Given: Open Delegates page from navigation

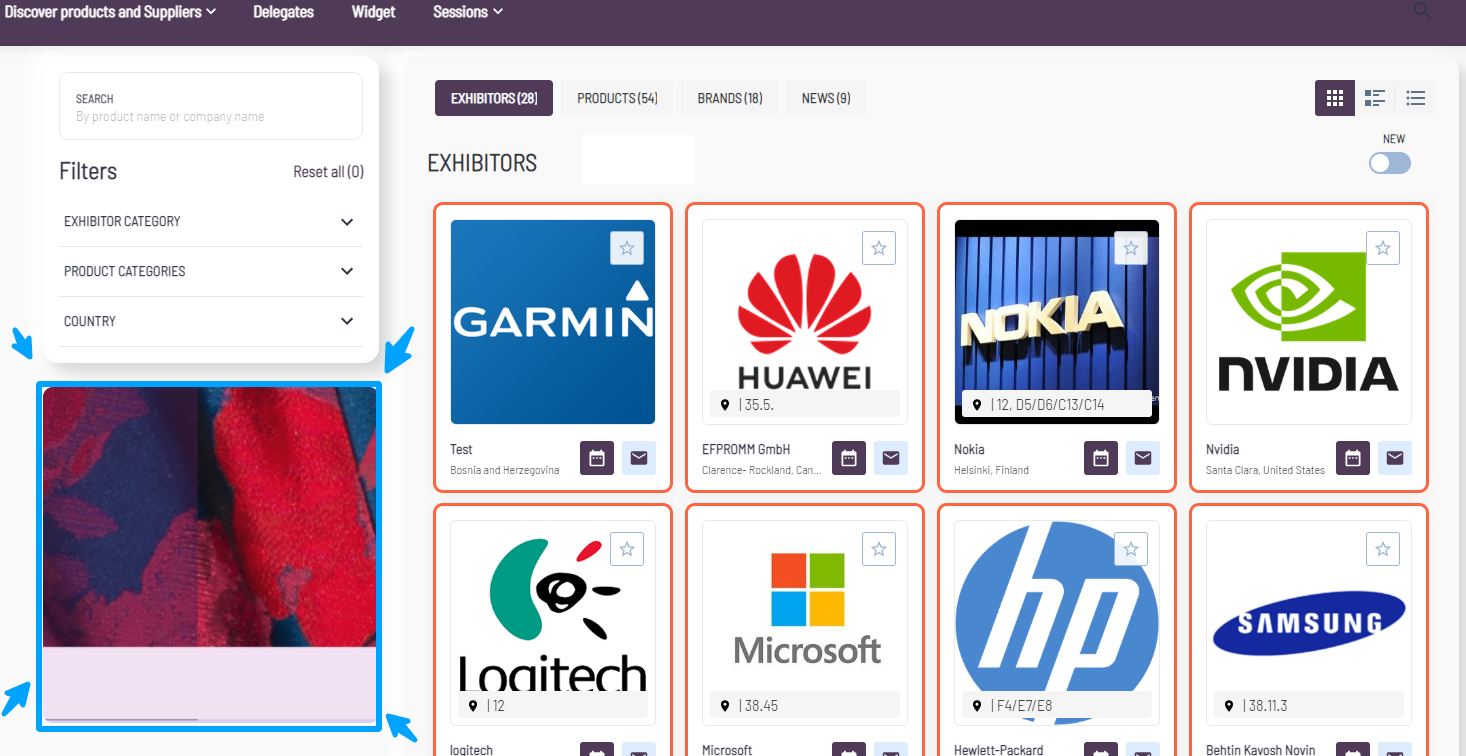Looking at the screenshot, I should (283, 12).
